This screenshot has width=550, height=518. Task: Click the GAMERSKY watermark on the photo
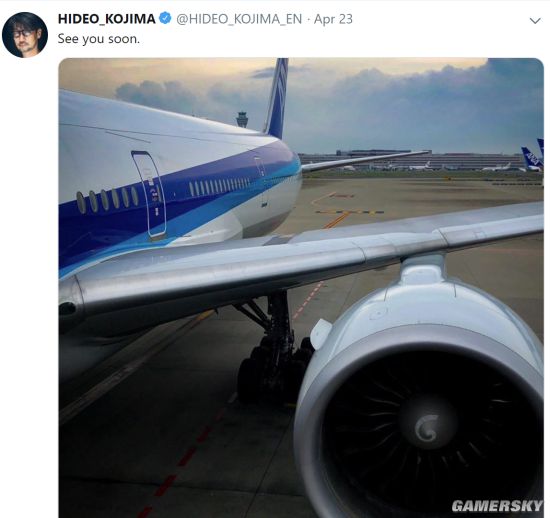tap(497, 506)
